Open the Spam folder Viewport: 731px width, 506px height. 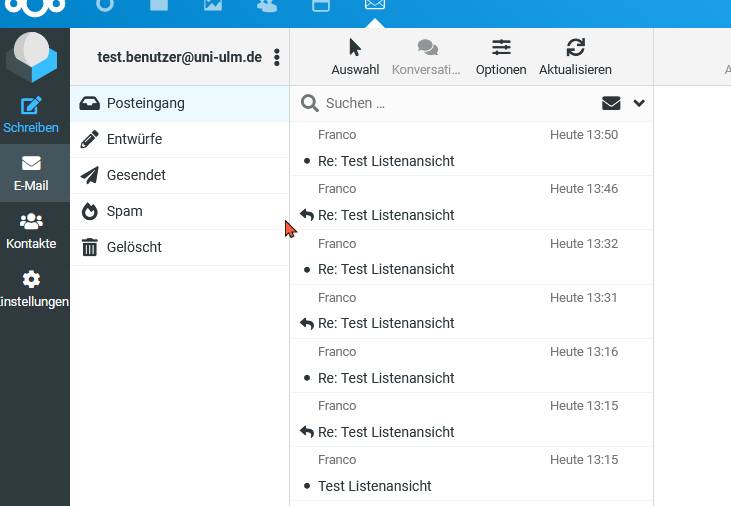(179, 211)
